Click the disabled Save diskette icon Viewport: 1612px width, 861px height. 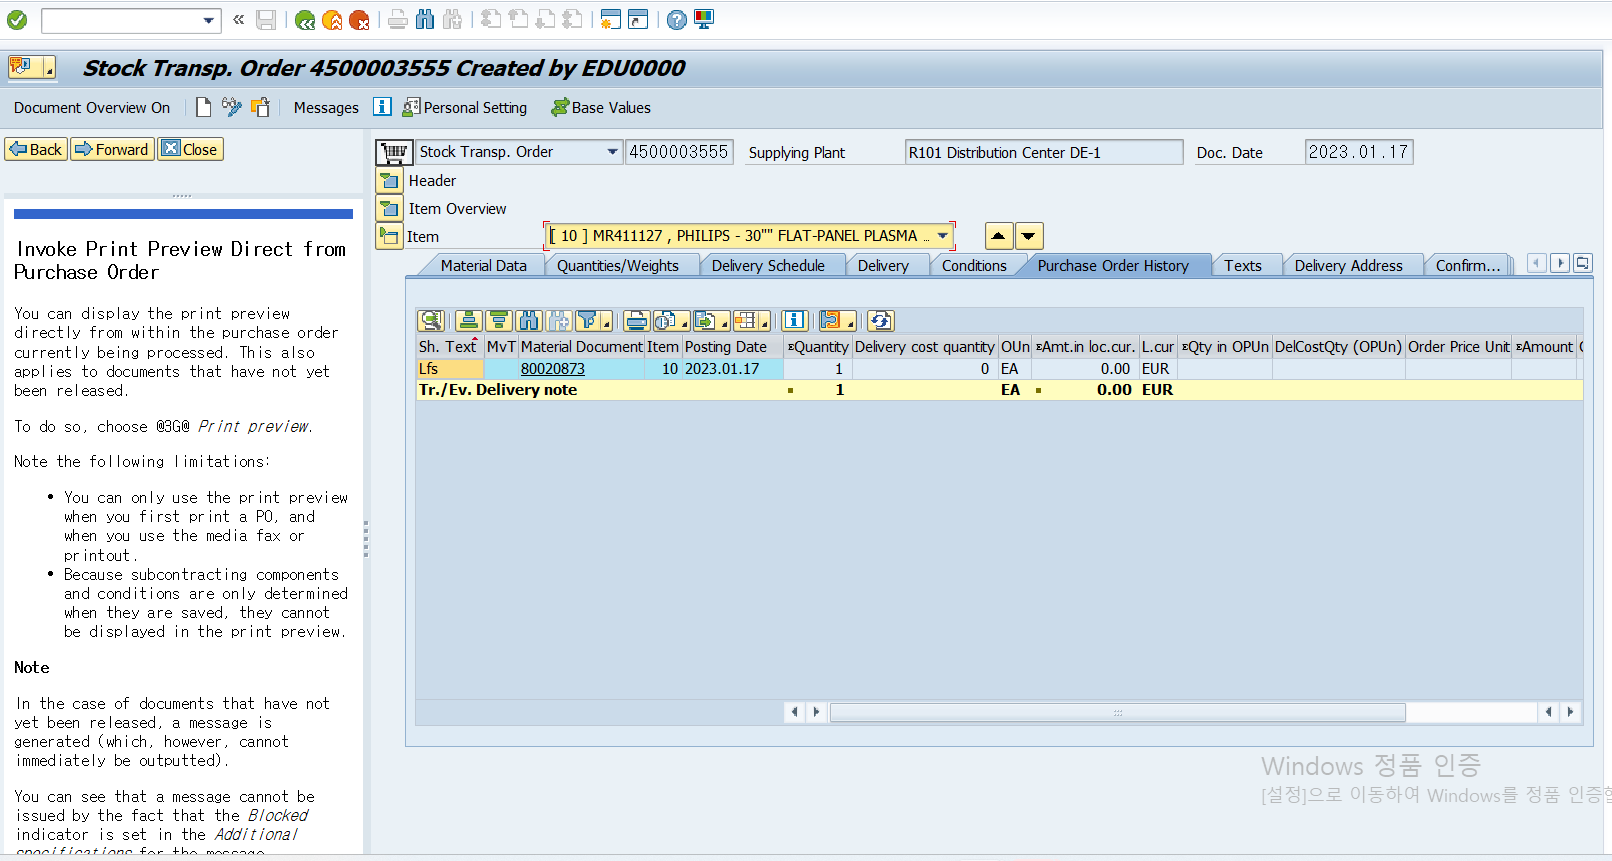[x=266, y=20]
